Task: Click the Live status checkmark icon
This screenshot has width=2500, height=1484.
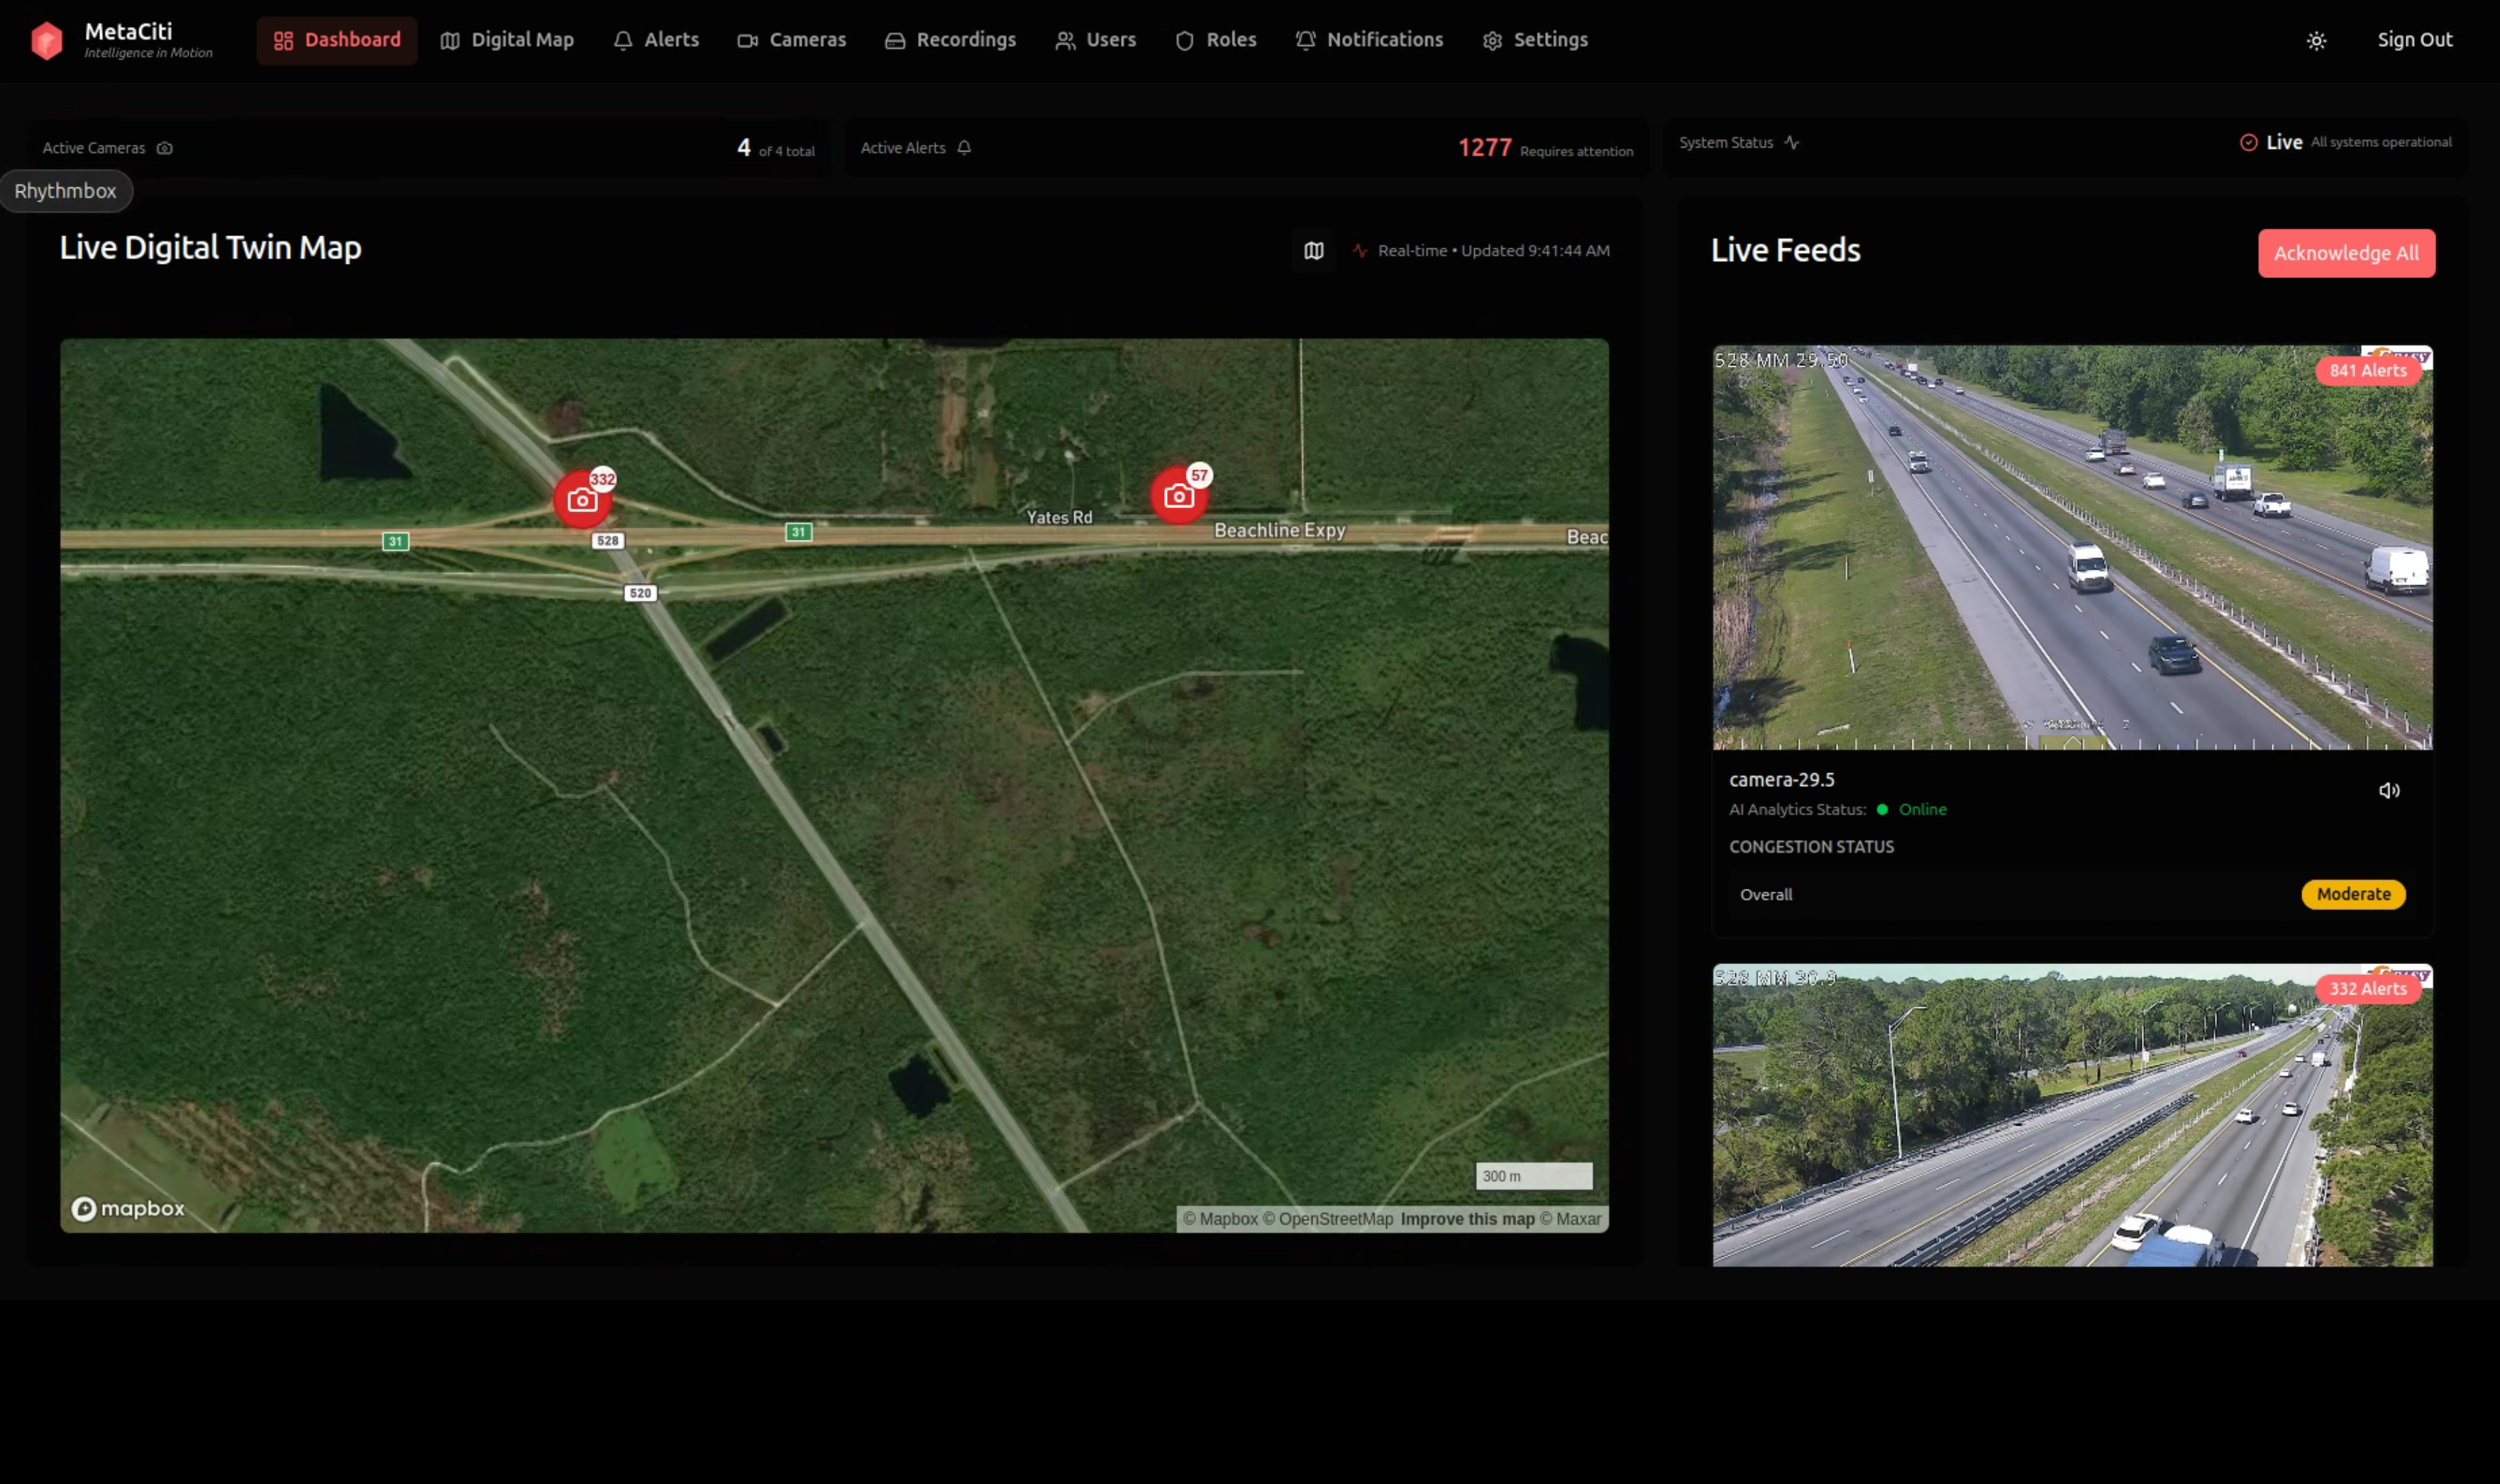Action: click(2249, 142)
